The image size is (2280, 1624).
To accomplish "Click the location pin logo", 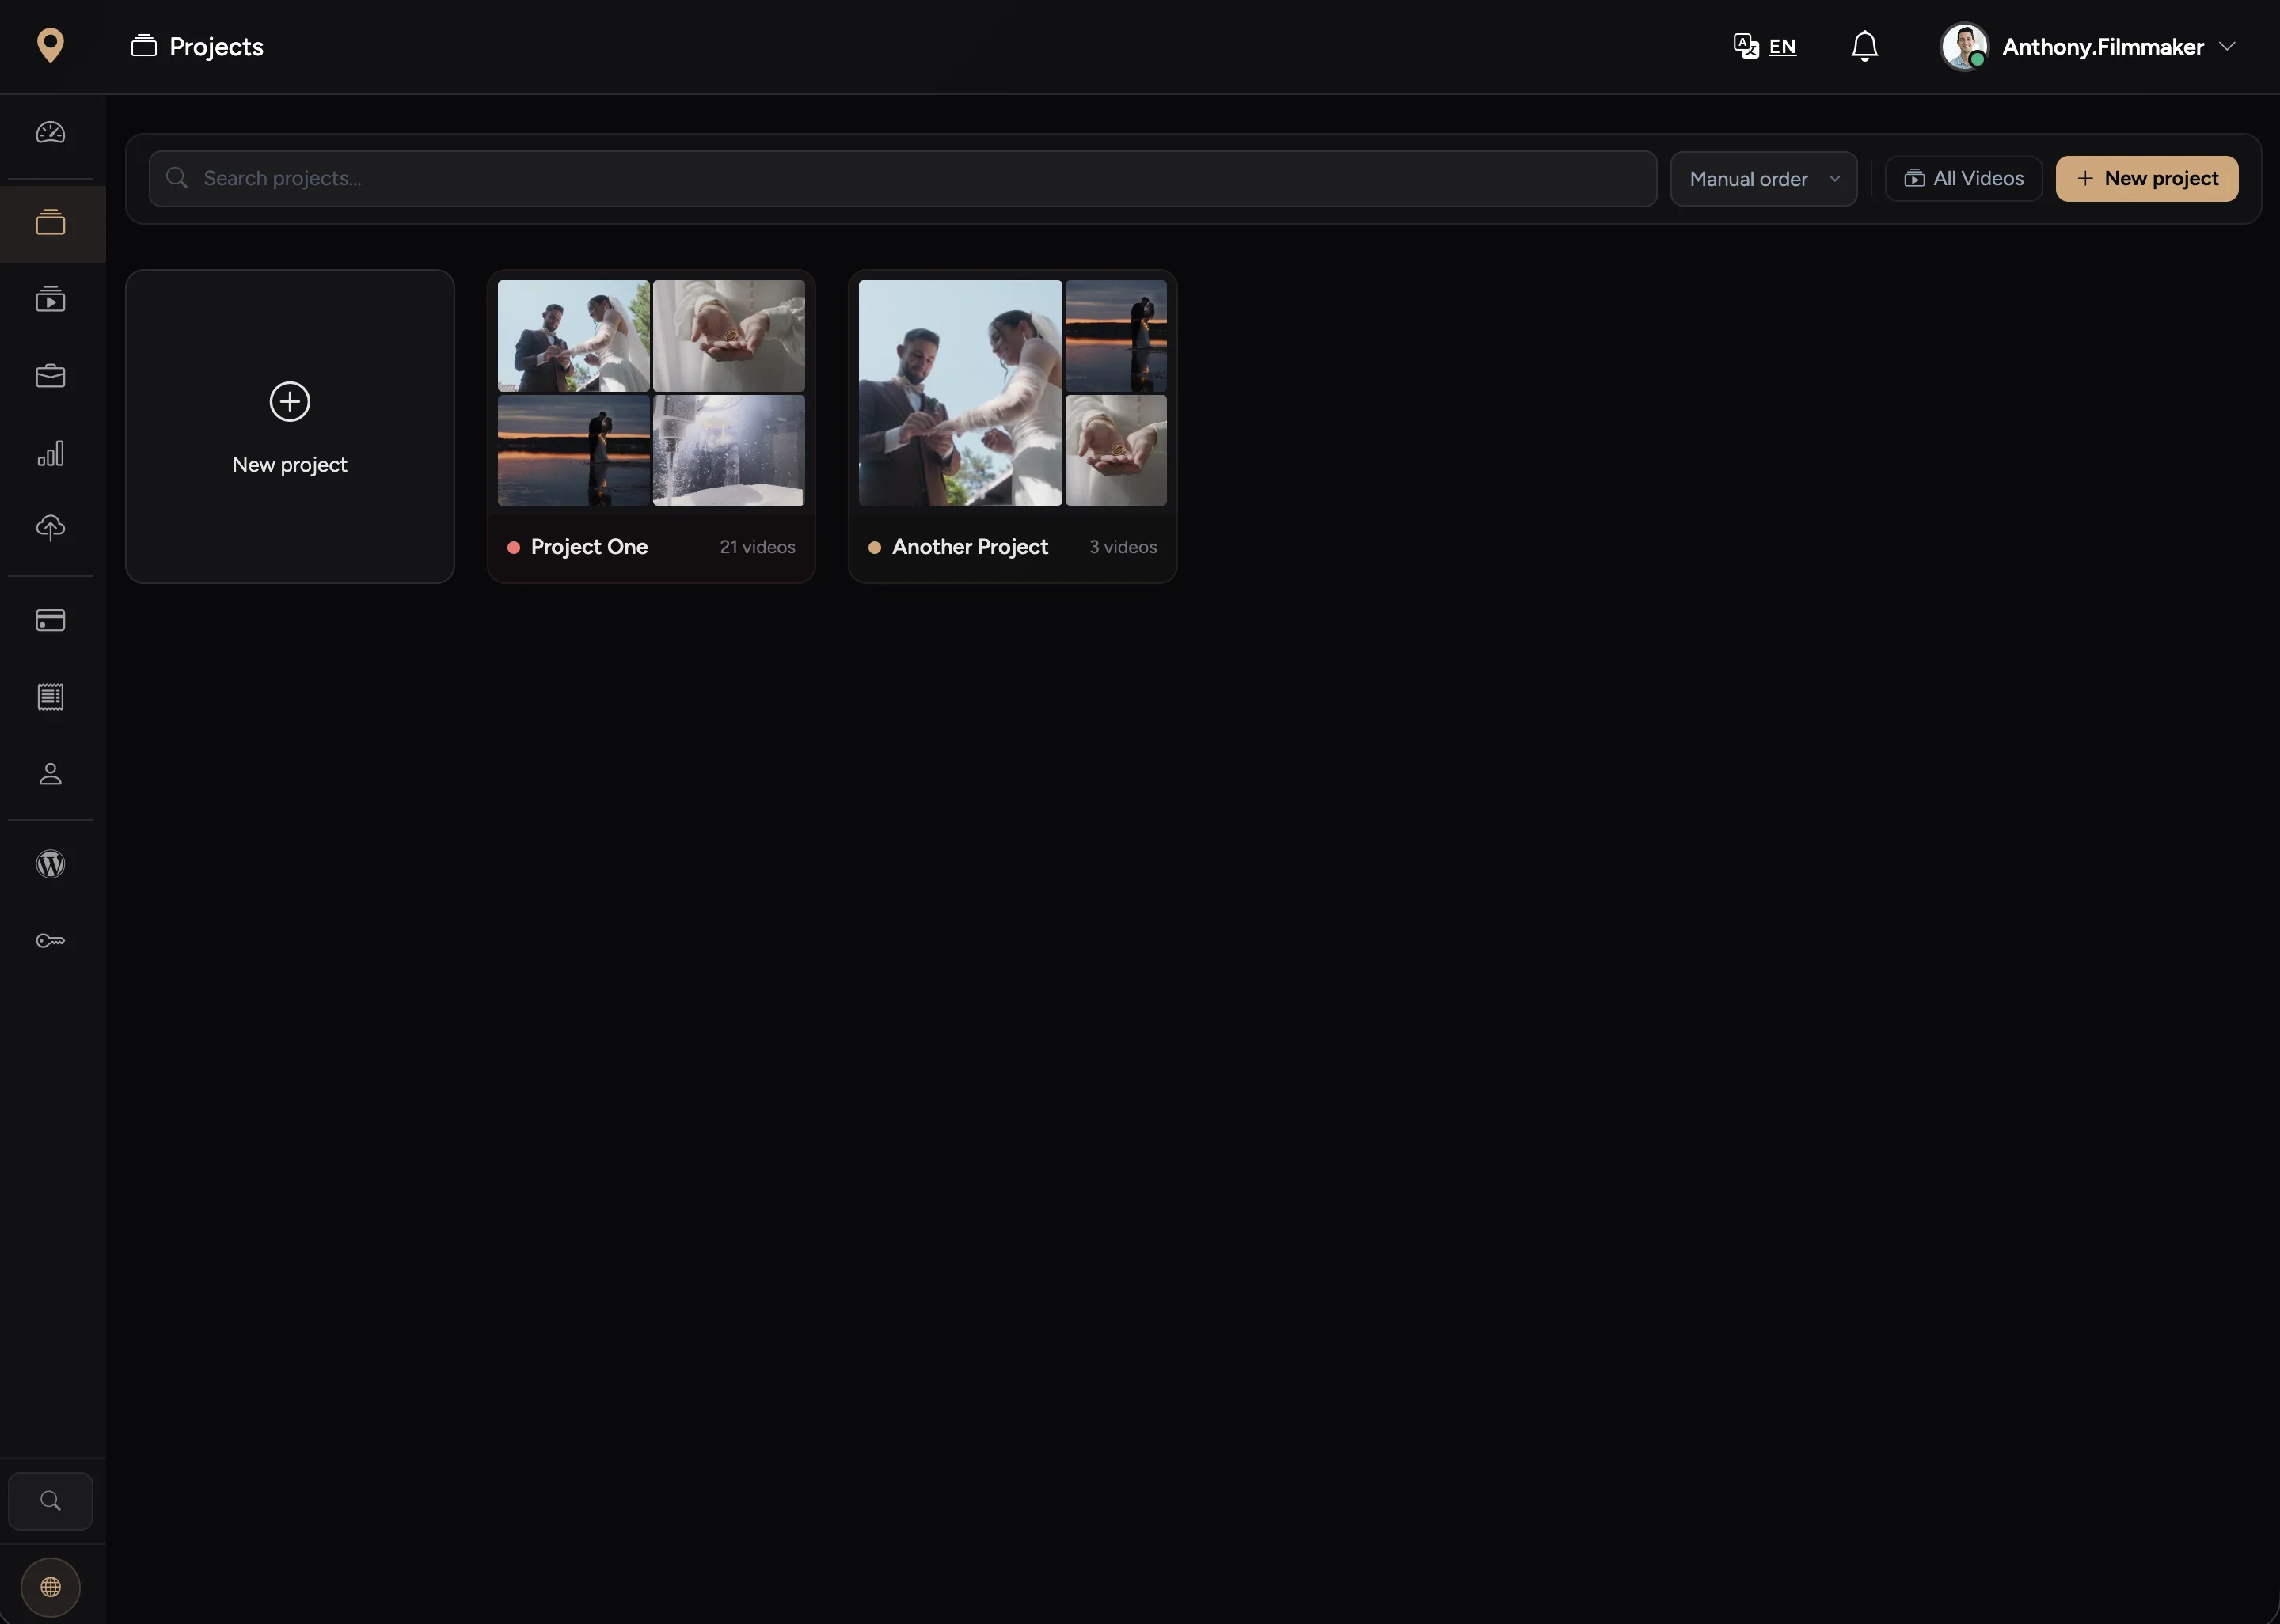I will (x=50, y=46).
